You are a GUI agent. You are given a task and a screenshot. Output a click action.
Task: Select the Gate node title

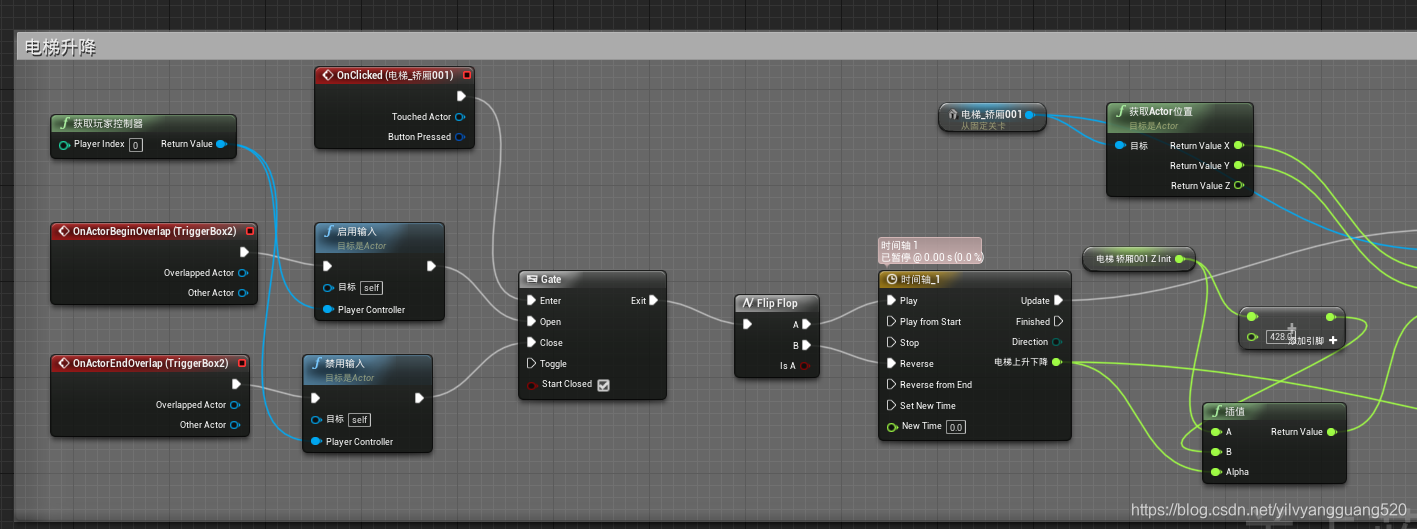[x=551, y=280]
